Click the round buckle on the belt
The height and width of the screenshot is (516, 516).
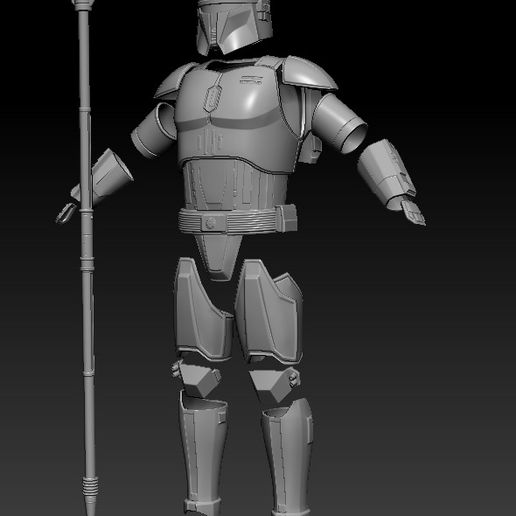[x=210, y=222]
